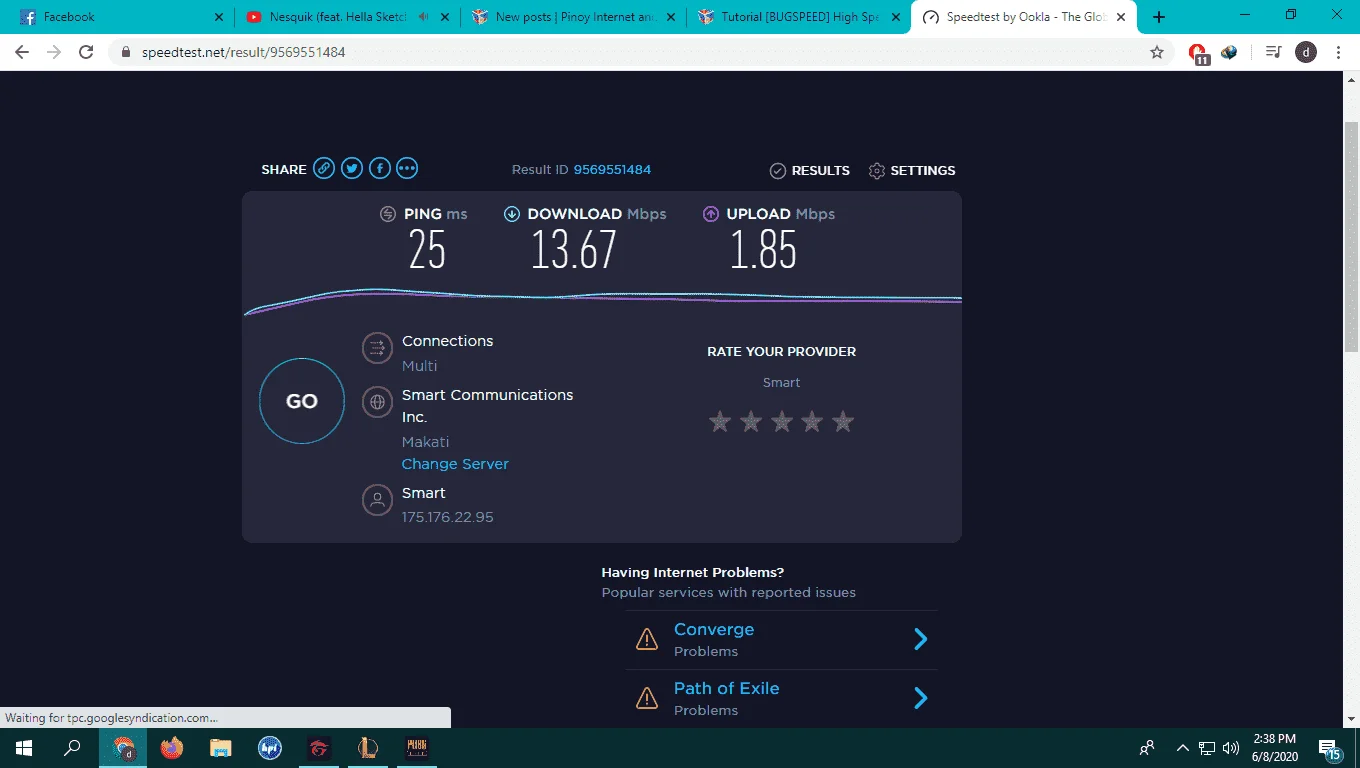Click the user icon beside Smart
The image size is (1360, 768).
tap(377, 500)
